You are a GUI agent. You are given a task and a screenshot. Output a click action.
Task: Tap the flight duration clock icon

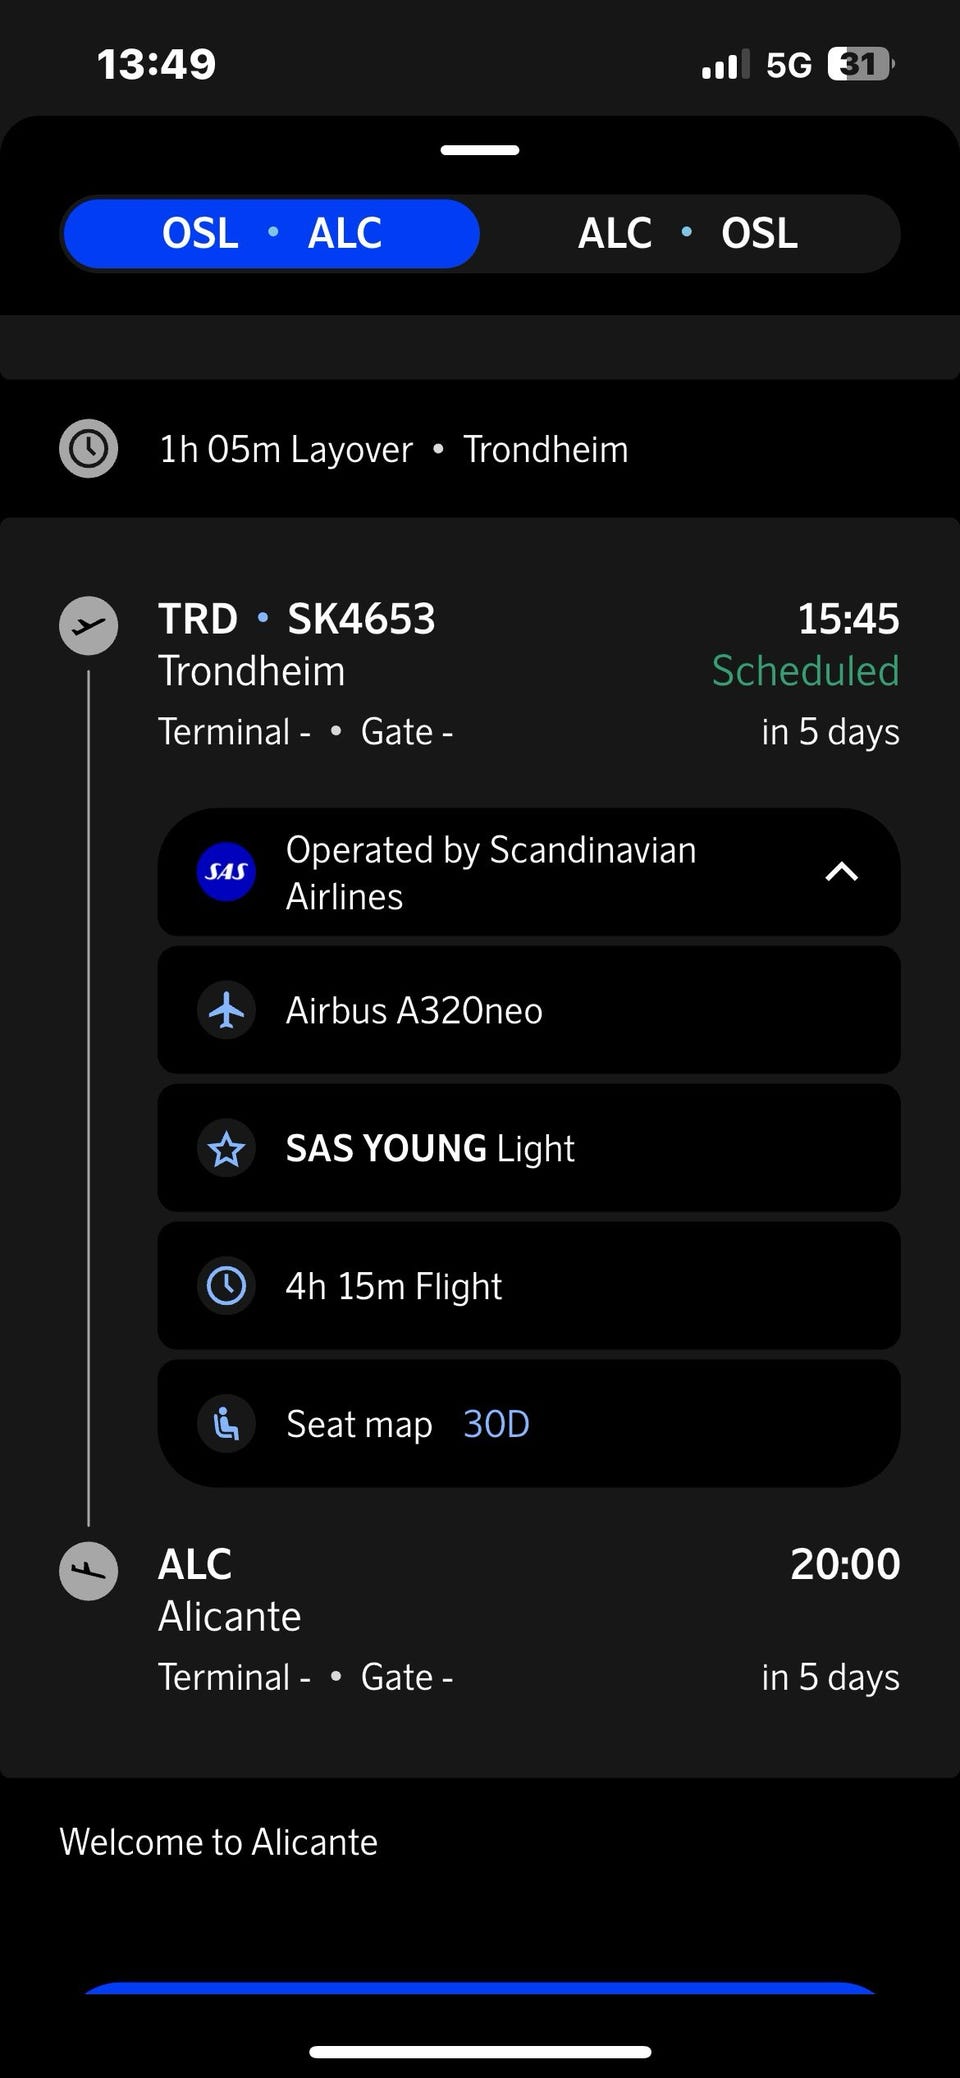point(226,1286)
